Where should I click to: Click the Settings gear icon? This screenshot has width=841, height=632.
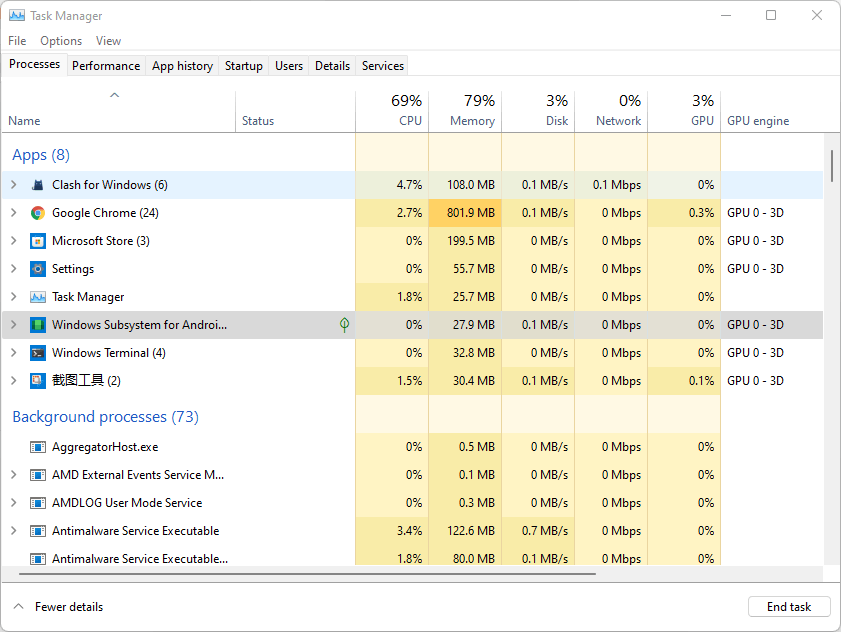38,269
